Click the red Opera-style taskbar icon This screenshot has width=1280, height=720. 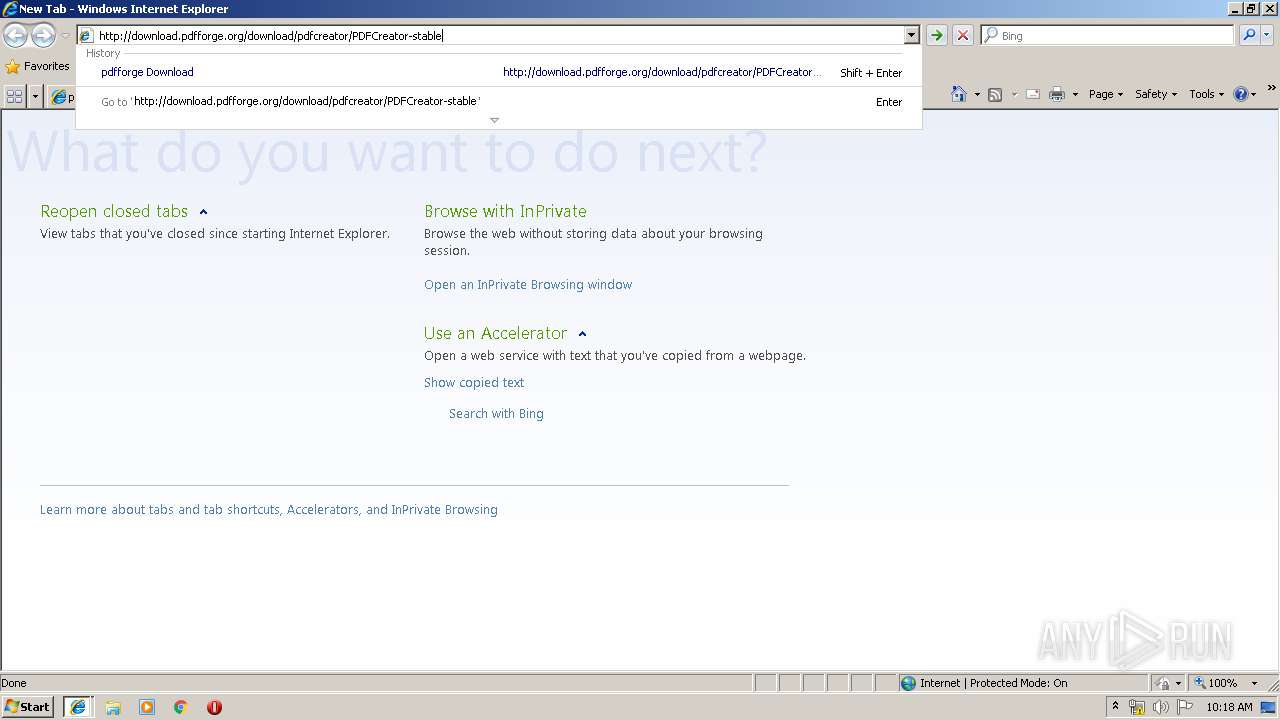point(214,707)
